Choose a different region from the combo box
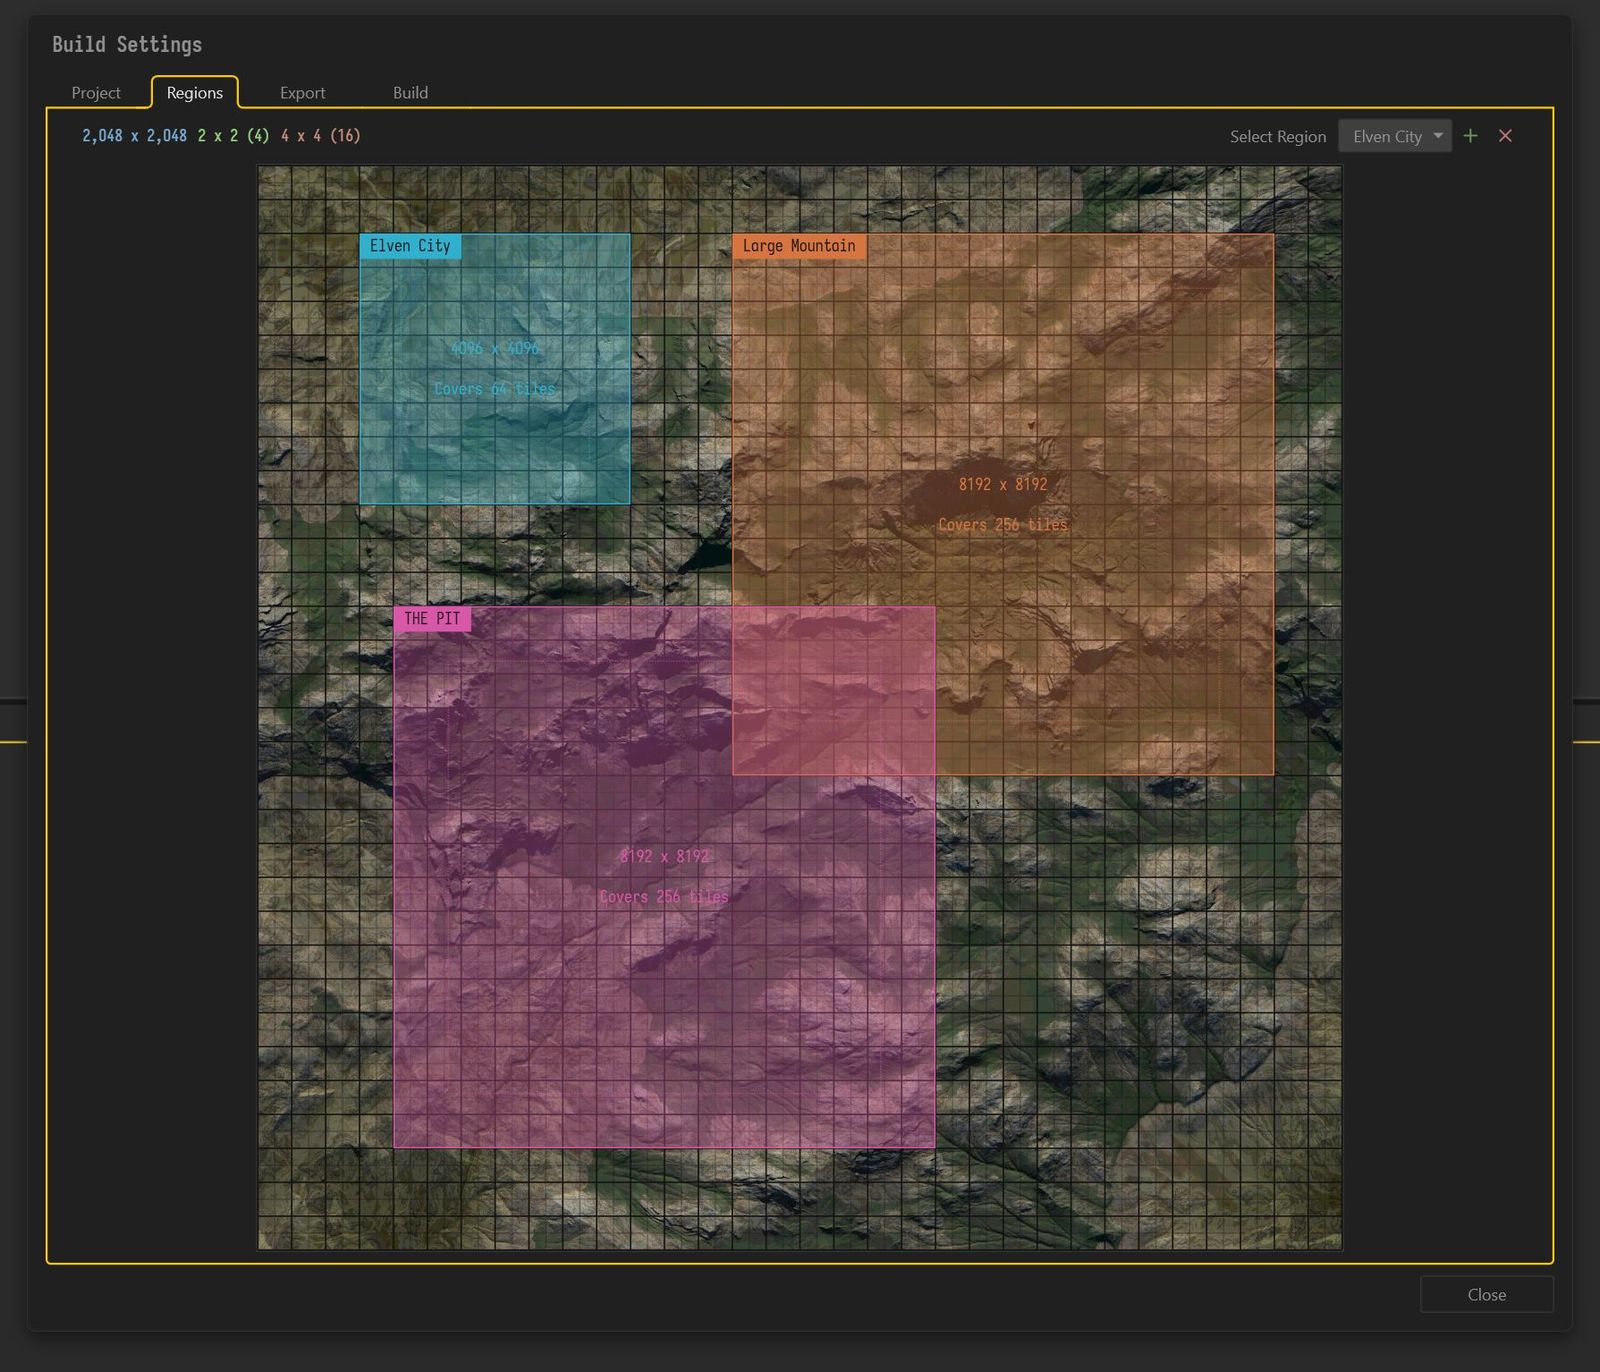Viewport: 1600px width, 1372px height. point(1393,136)
